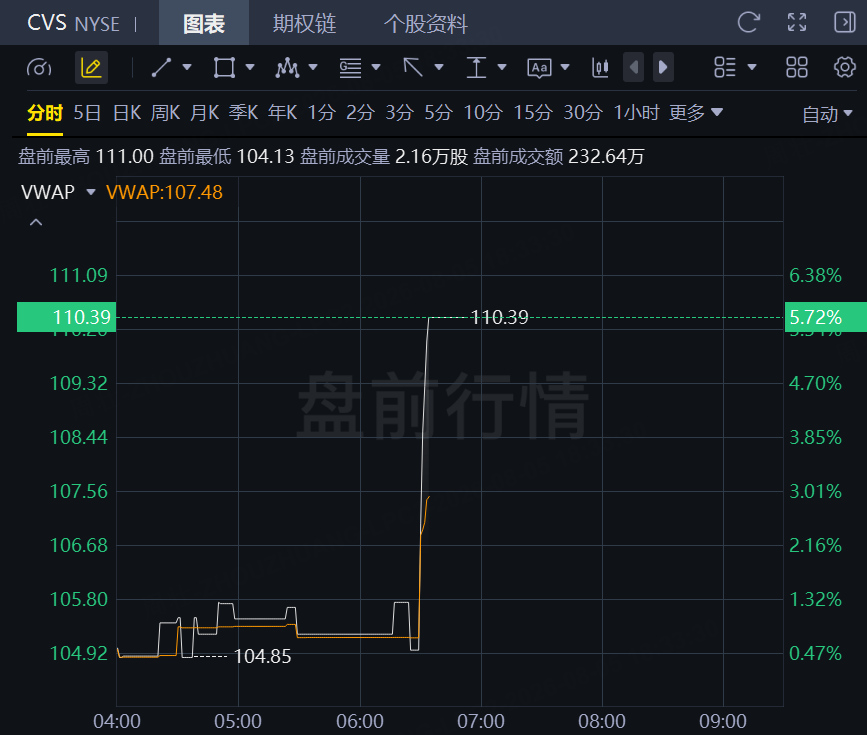Click the 07:00 time axis label
Screen dimensions: 867x735
click(481, 721)
